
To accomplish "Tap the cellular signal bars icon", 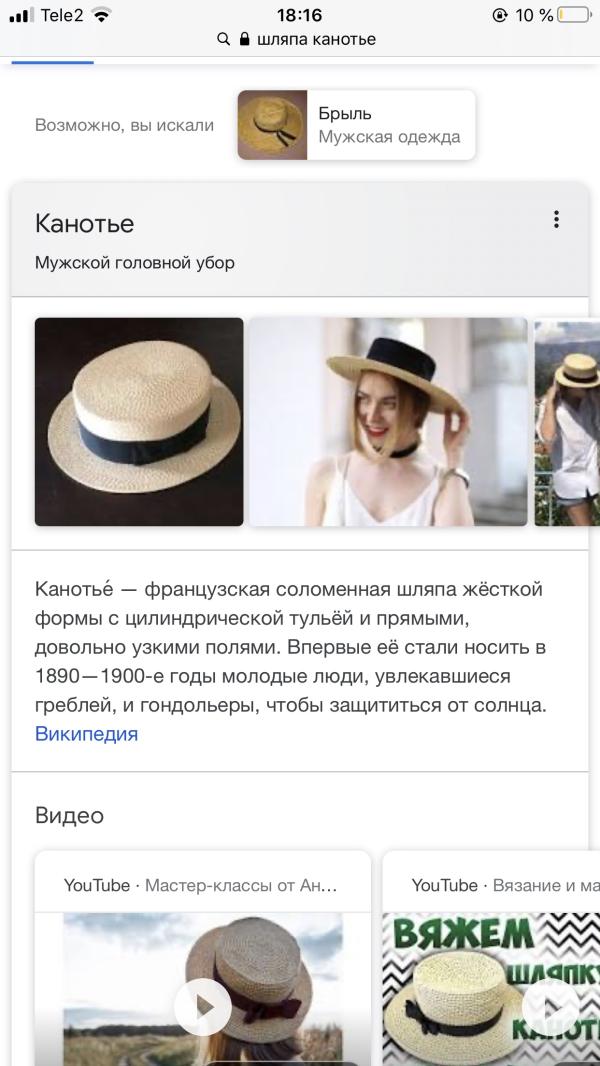I will click(x=22, y=15).
